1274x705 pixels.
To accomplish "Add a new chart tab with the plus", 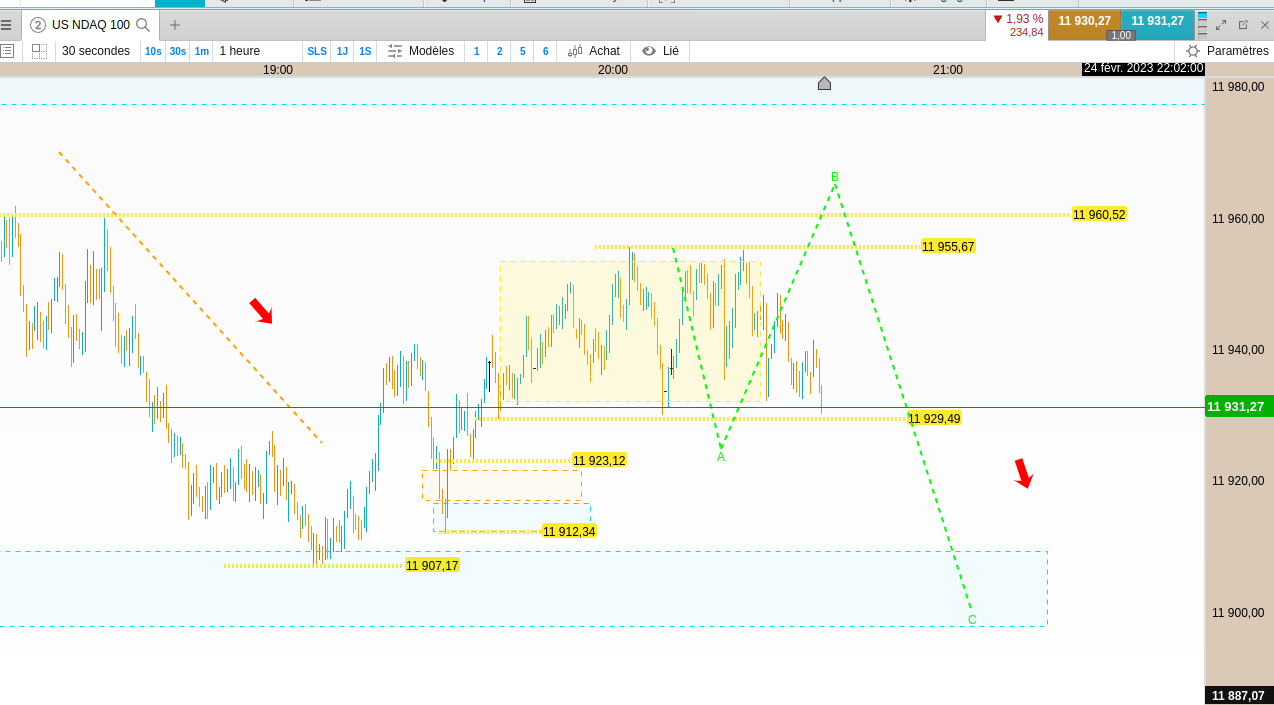I will click(175, 25).
